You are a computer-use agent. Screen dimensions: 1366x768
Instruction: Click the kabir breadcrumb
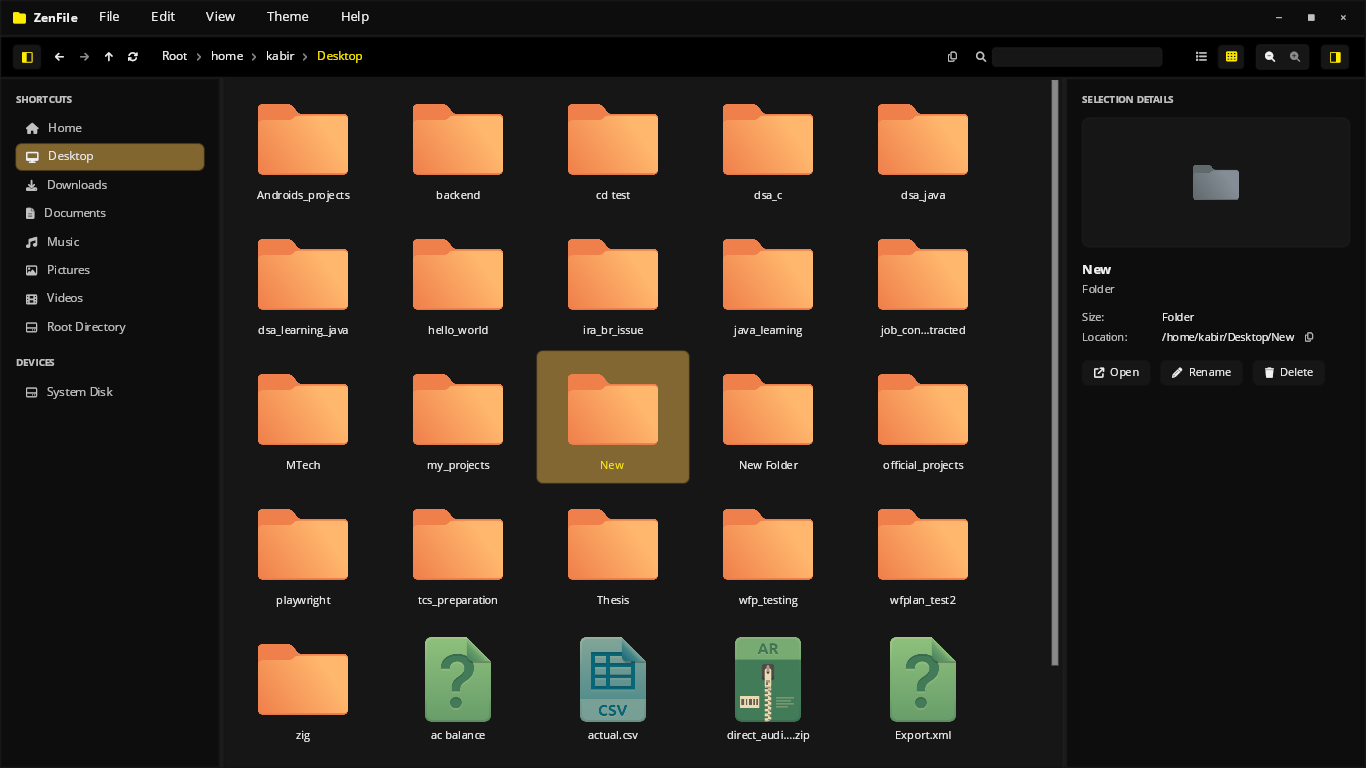pos(280,56)
